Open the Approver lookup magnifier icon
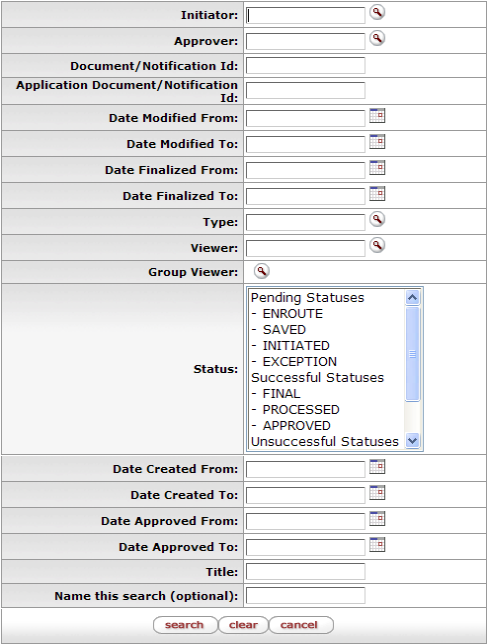The width and height of the screenshot is (487, 644). click(x=377, y=38)
